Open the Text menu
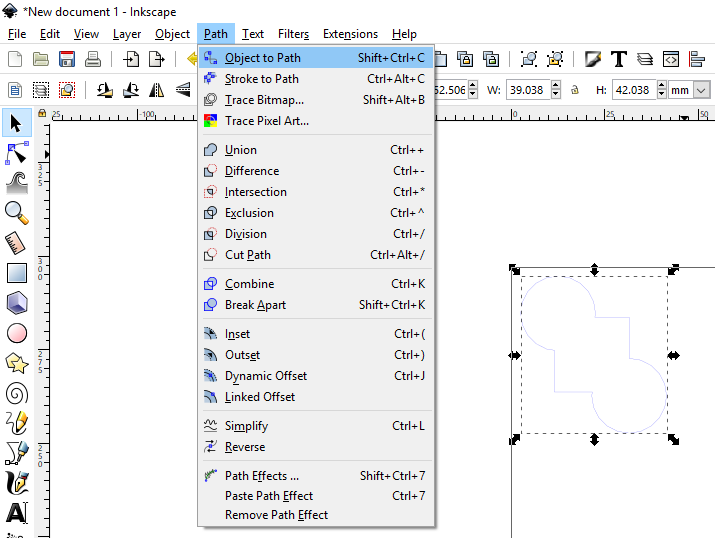 253,34
